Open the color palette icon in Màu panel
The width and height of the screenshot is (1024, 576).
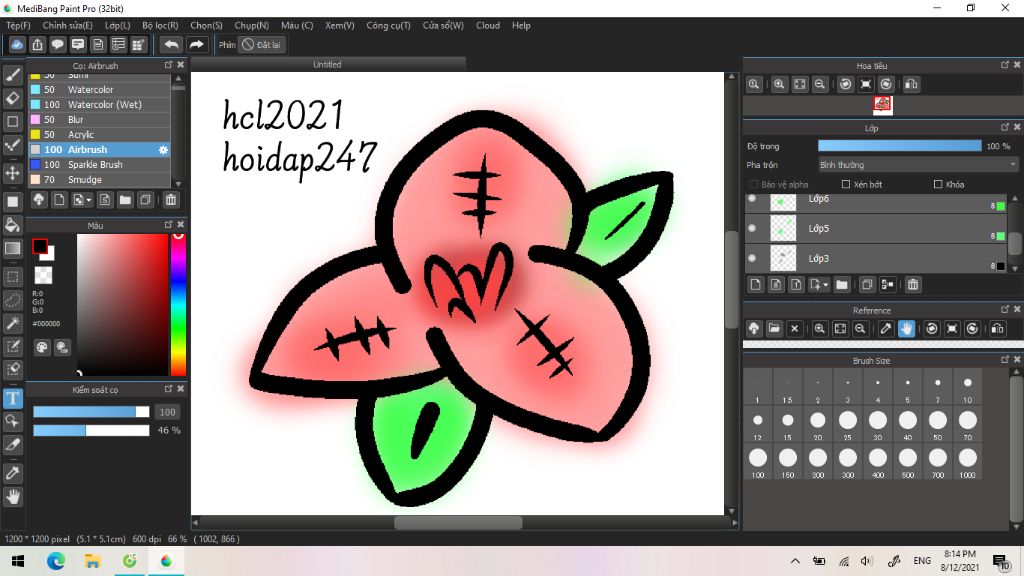(42, 347)
